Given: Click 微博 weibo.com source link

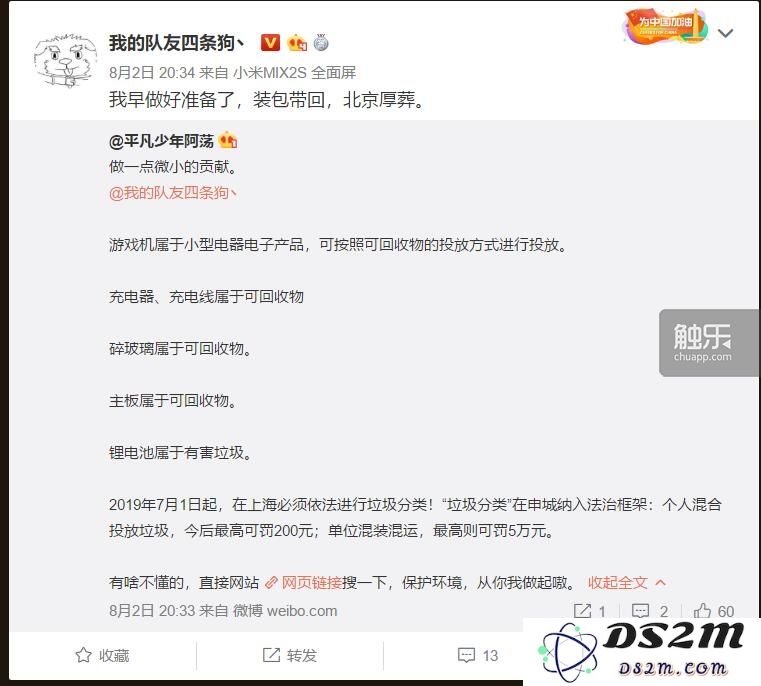Looking at the screenshot, I should [285, 611].
